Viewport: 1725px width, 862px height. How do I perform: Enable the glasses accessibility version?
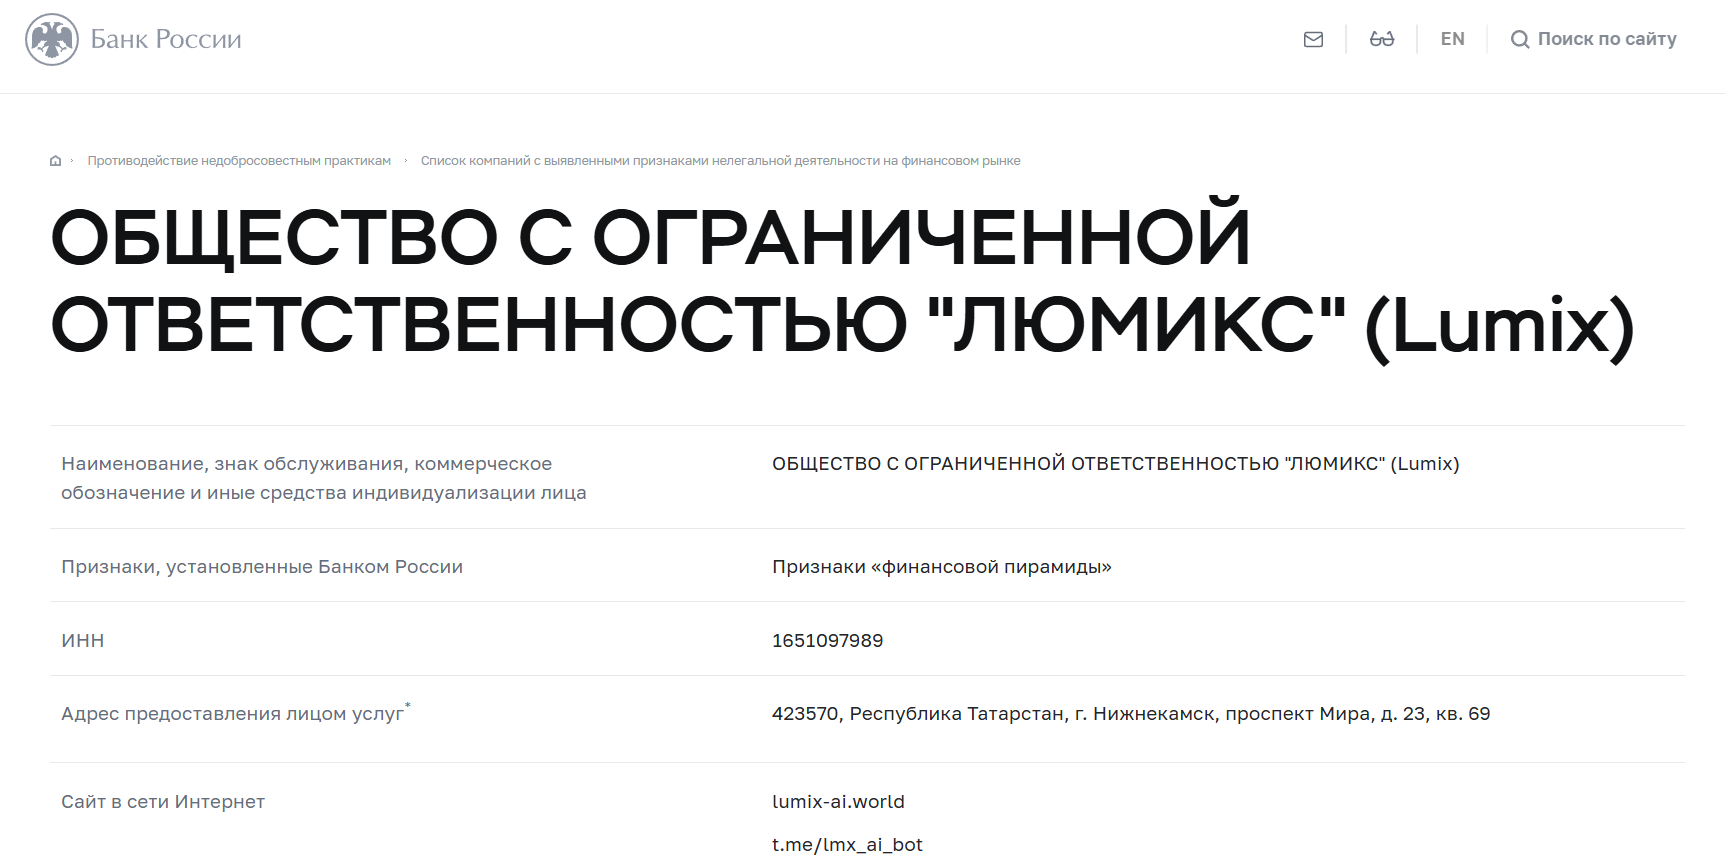tap(1382, 39)
